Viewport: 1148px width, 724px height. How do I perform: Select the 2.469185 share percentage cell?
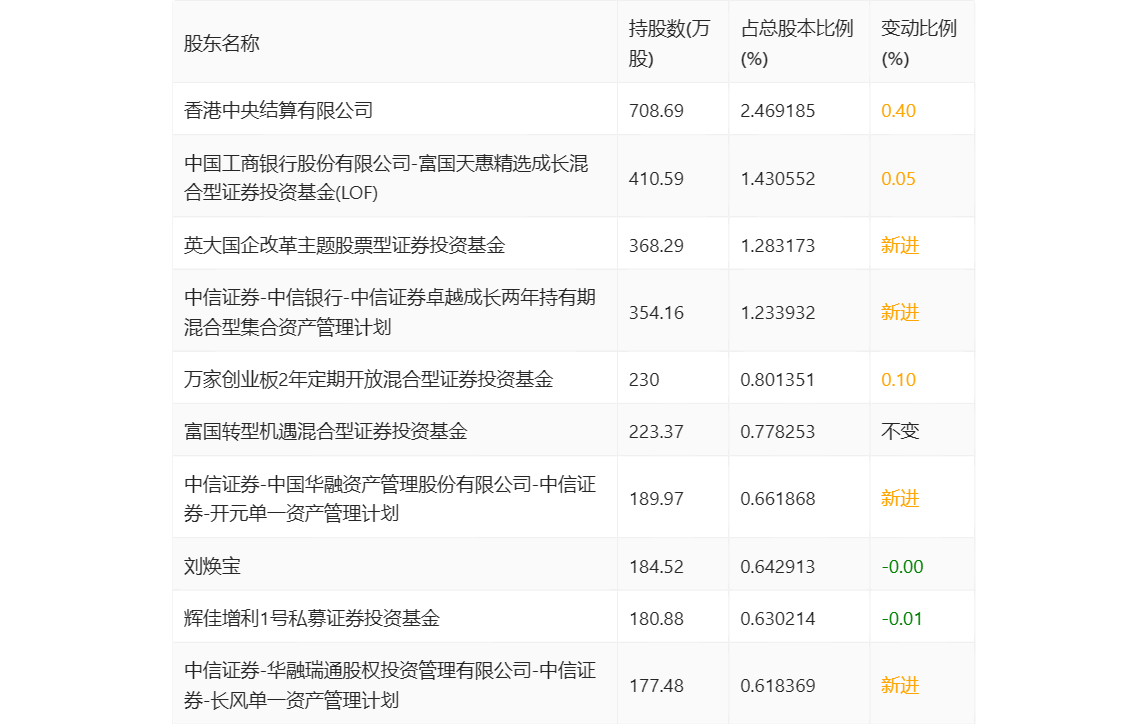pos(777,110)
